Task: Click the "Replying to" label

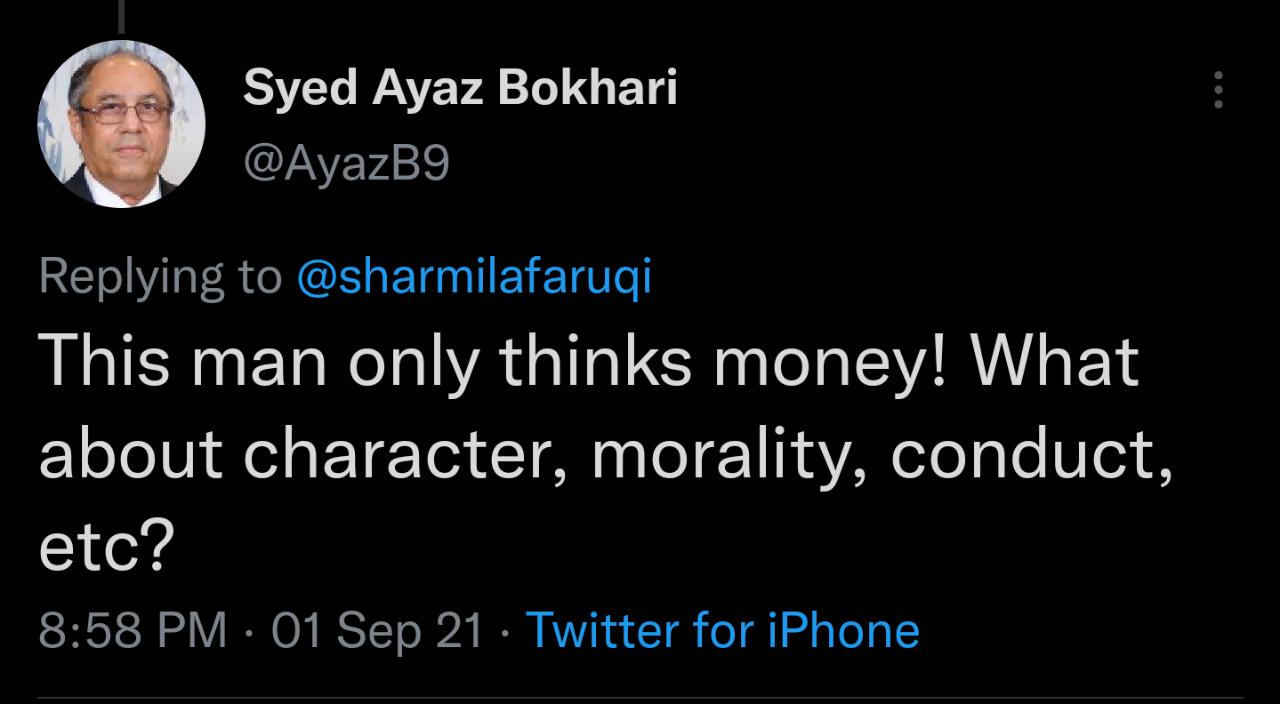Action: click(160, 277)
